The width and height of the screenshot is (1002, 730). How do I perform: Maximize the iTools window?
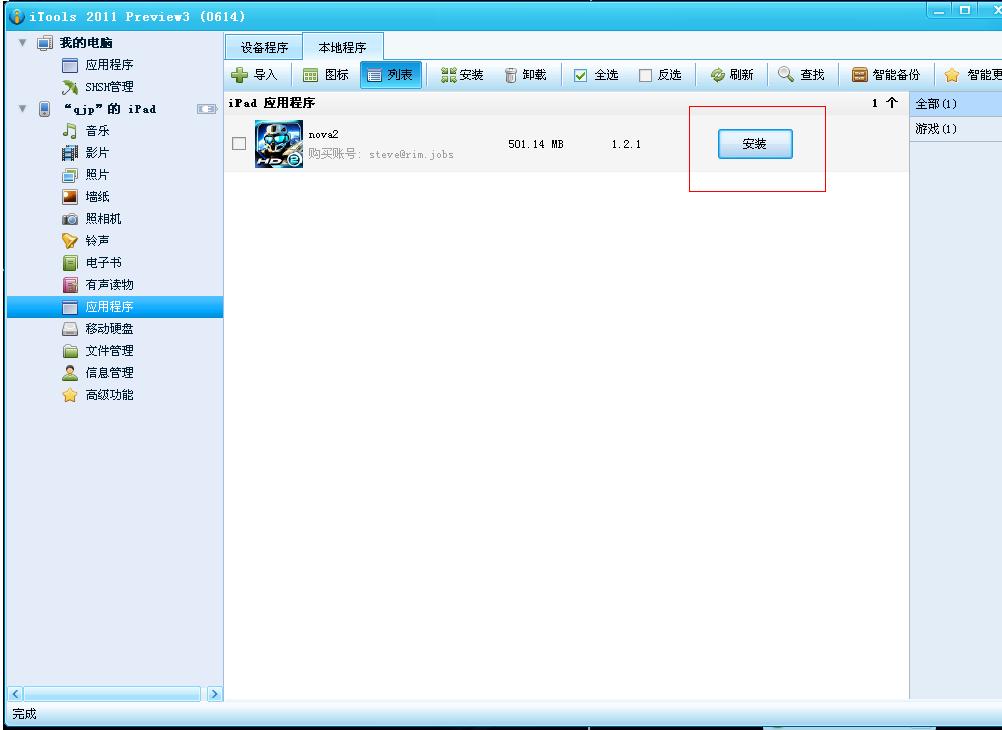(x=965, y=10)
